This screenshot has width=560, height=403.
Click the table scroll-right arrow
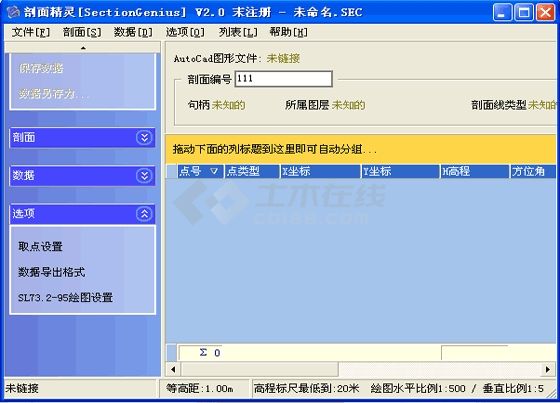(x=548, y=369)
